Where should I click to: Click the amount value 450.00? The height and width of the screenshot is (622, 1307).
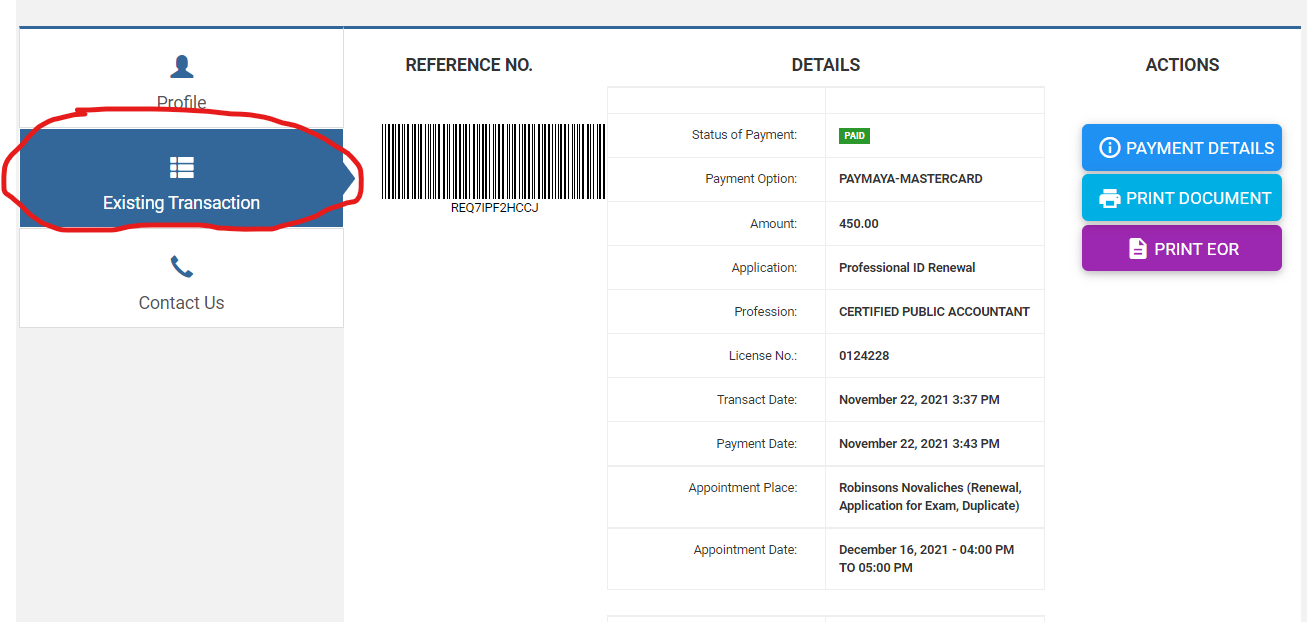pos(859,224)
